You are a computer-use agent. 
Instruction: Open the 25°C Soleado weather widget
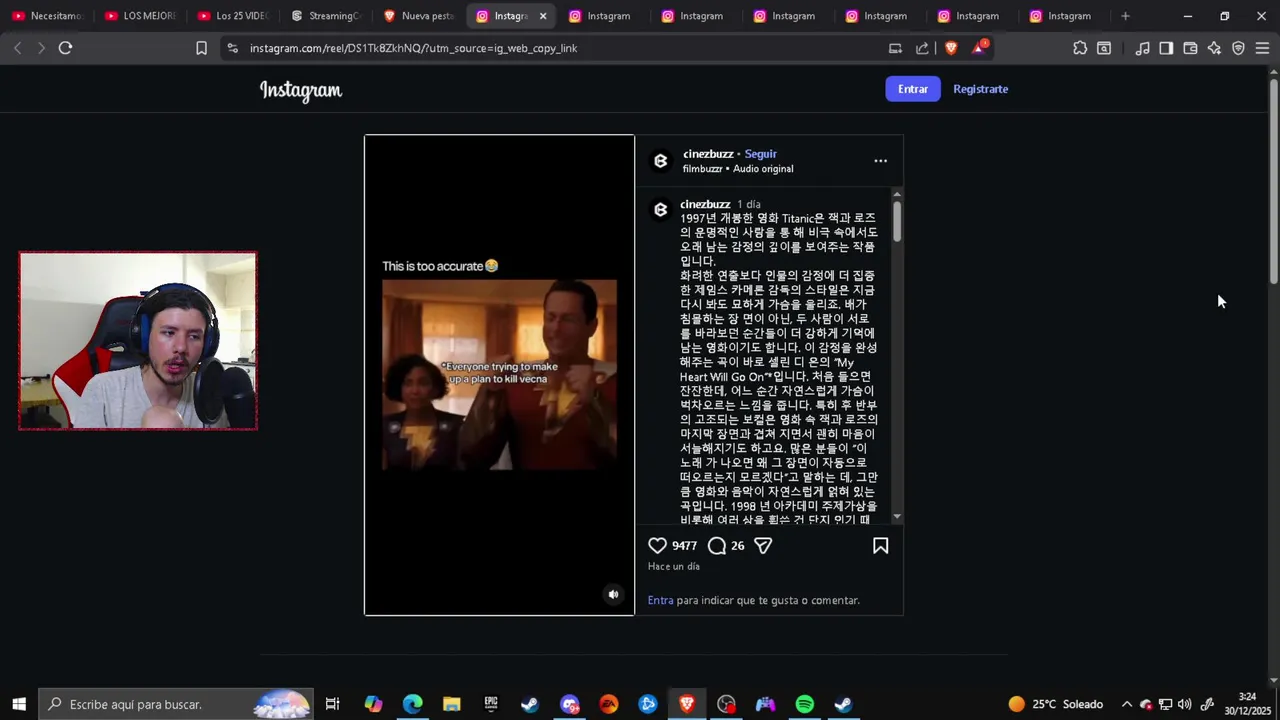1055,704
